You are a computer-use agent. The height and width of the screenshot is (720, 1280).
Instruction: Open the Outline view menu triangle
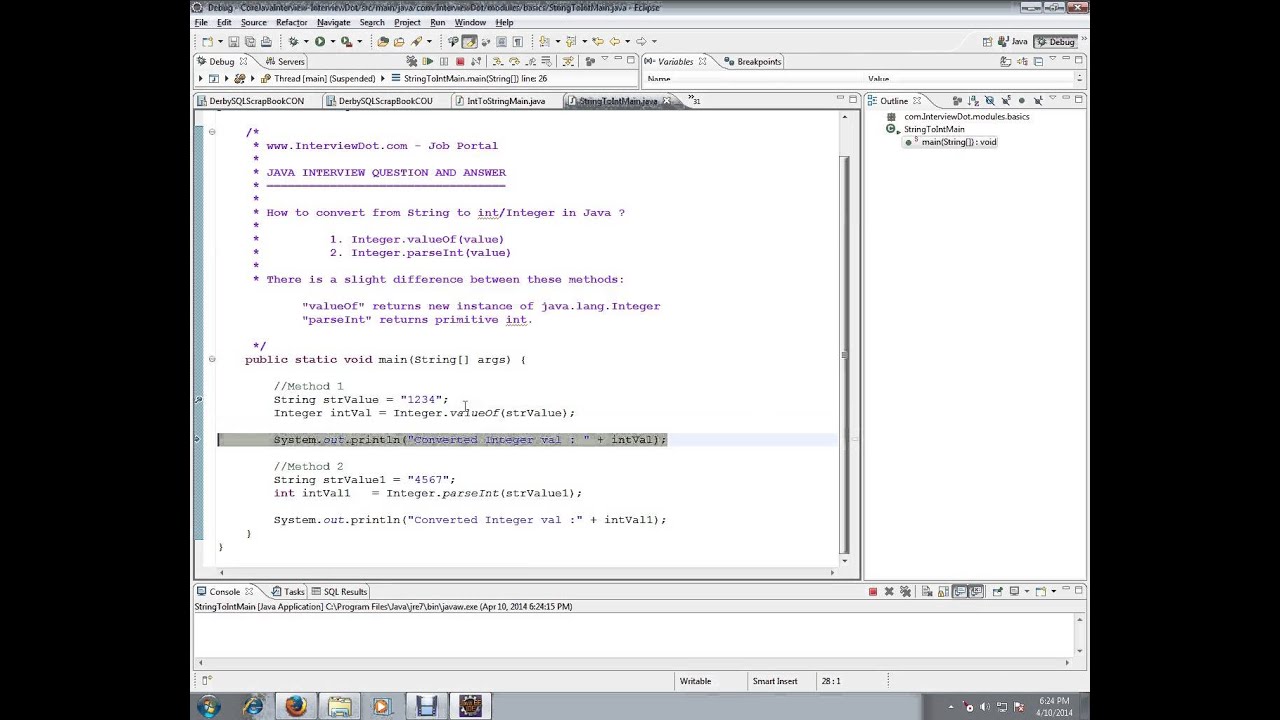[1053, 98]
